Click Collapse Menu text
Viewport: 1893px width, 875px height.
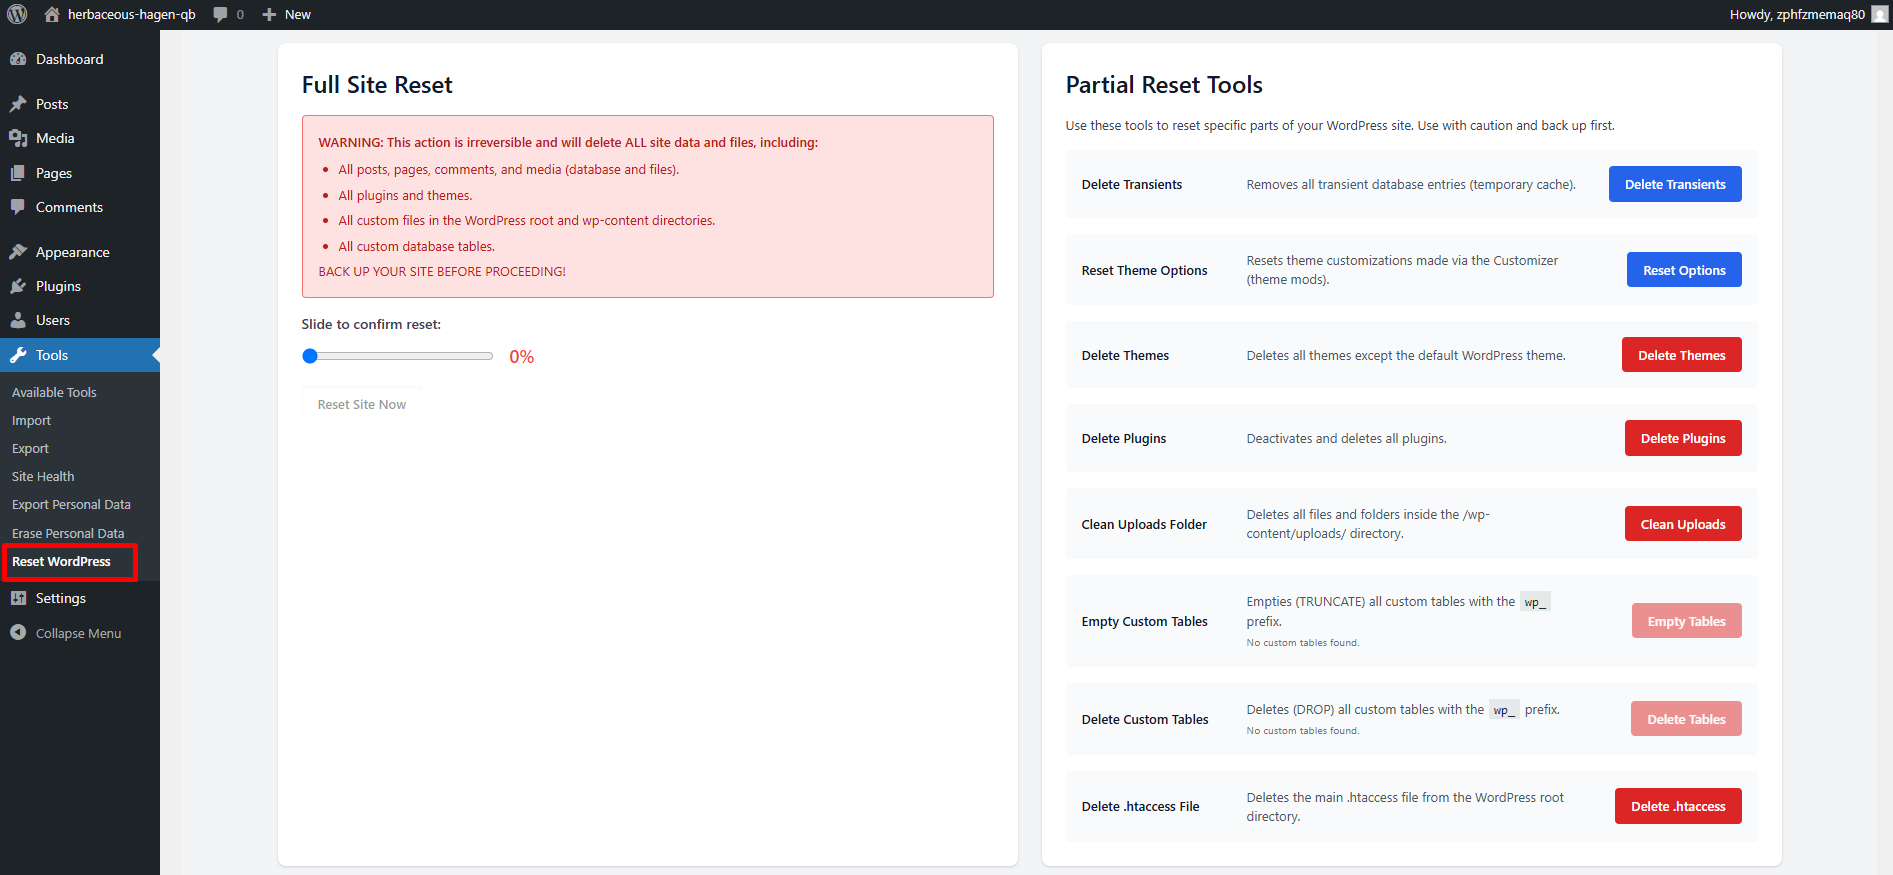pyautogui.click(x=78, y=633)
